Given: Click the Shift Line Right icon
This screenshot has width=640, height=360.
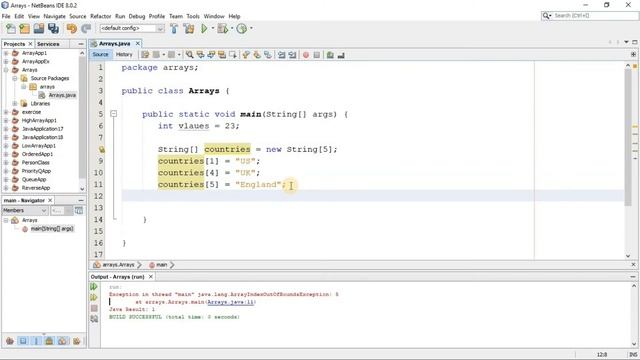Looking at the screenshot, I should 292,55.
